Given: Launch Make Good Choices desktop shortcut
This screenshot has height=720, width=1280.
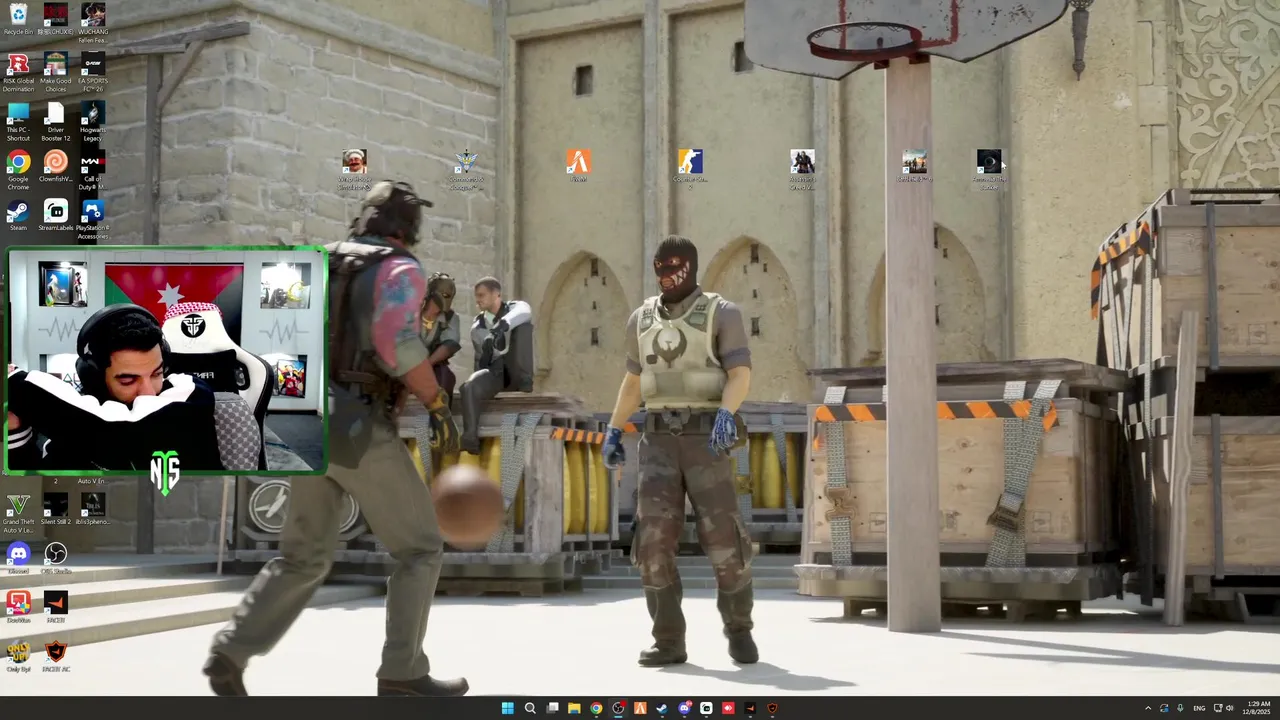Looking at the screenshot, I should coord(56,72).
